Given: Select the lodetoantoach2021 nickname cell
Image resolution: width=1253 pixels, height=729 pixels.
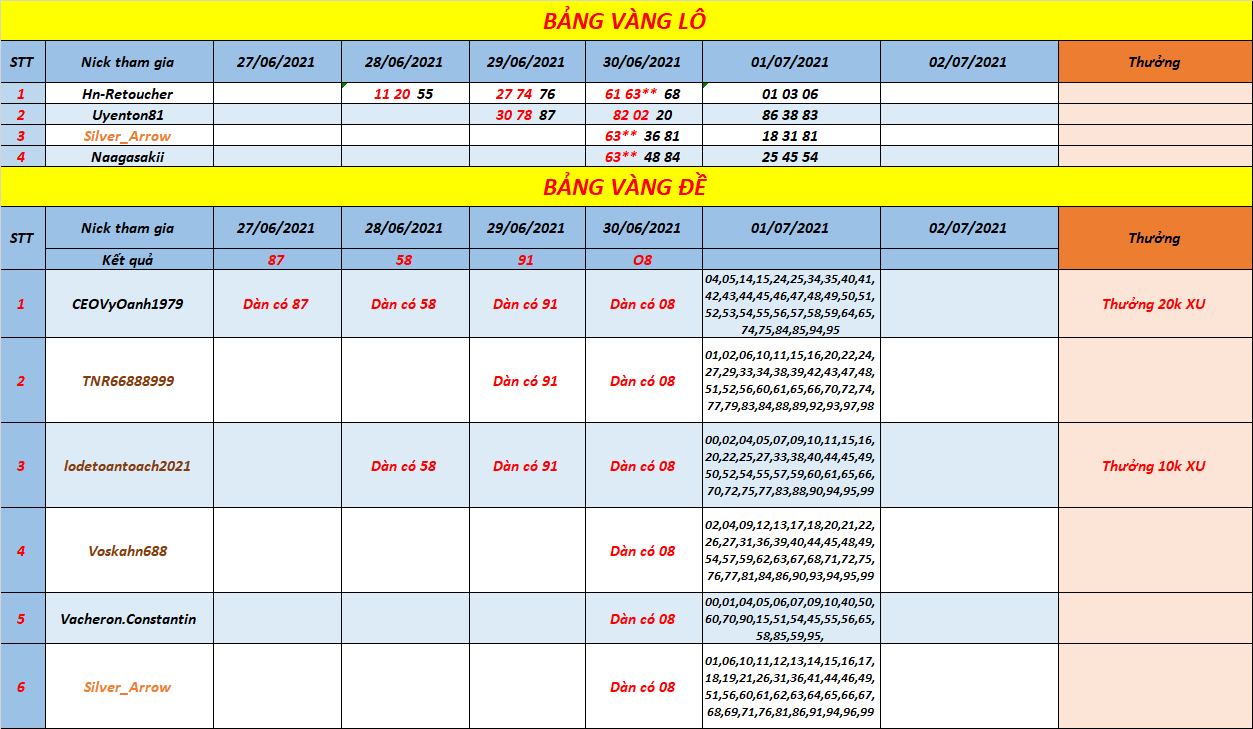Looking at the screenshot, I should (x=128, y=466).
